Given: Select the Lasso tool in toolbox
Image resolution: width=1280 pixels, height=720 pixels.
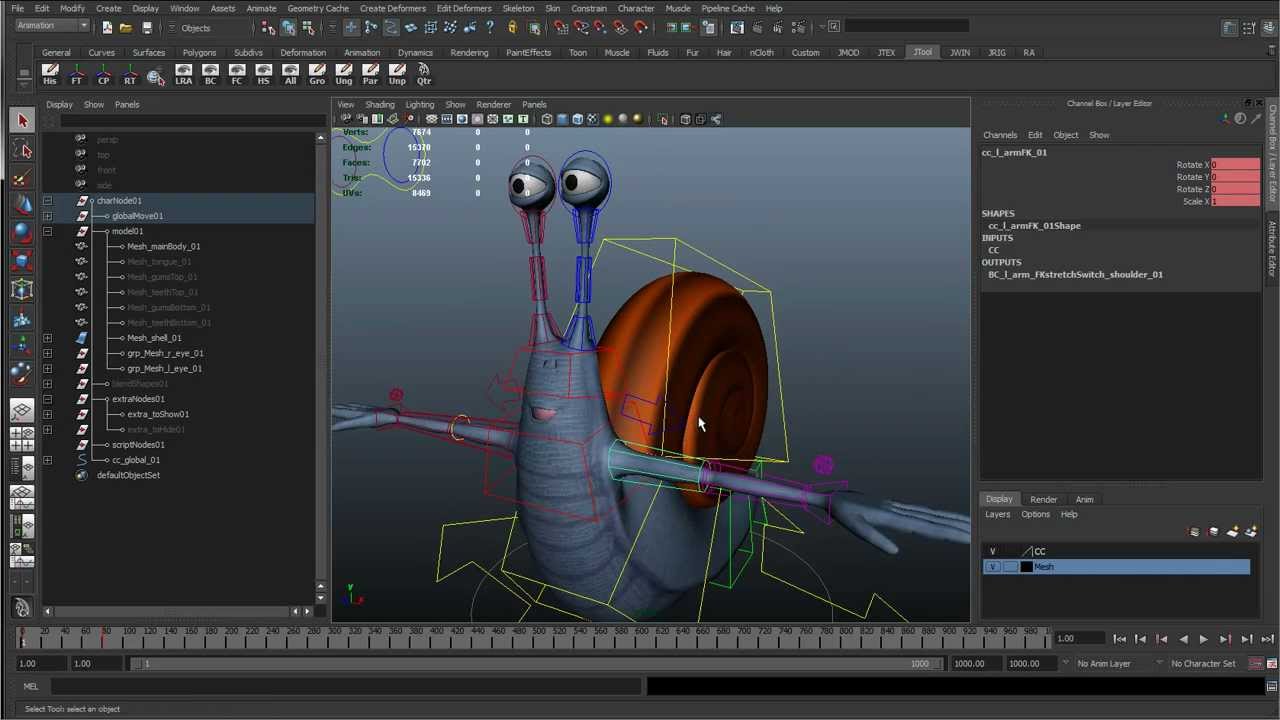Looking at the screenshot, I should [22, 150].
